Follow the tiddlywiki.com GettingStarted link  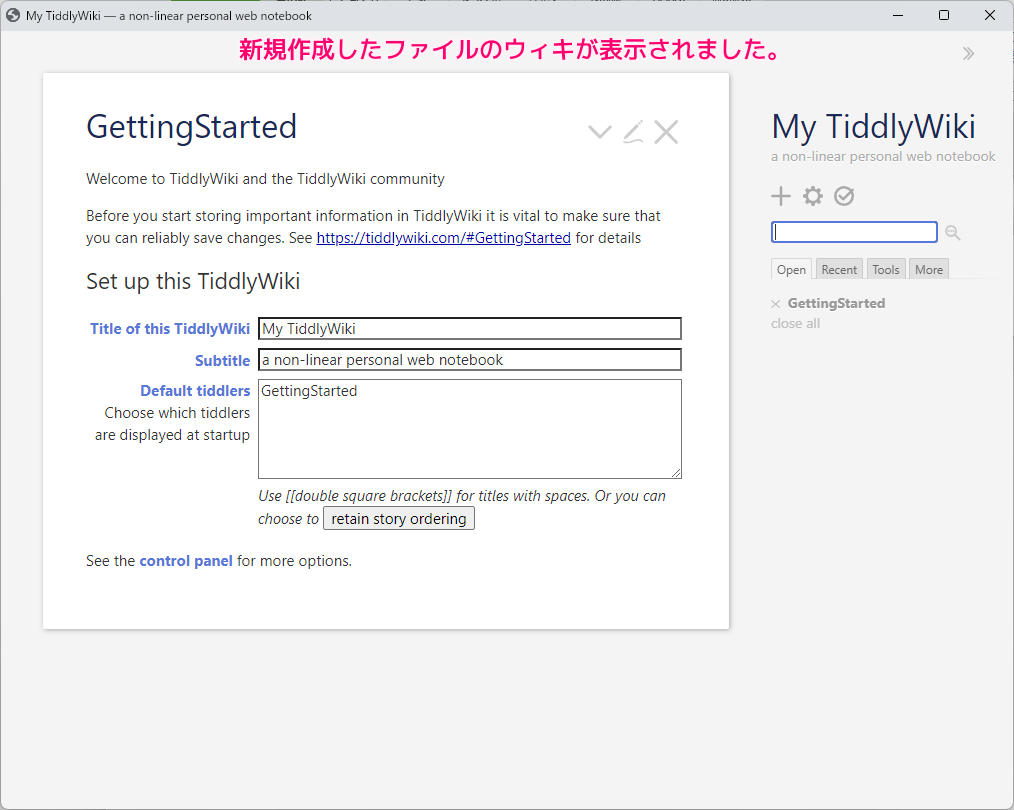(x=443, y=238)
